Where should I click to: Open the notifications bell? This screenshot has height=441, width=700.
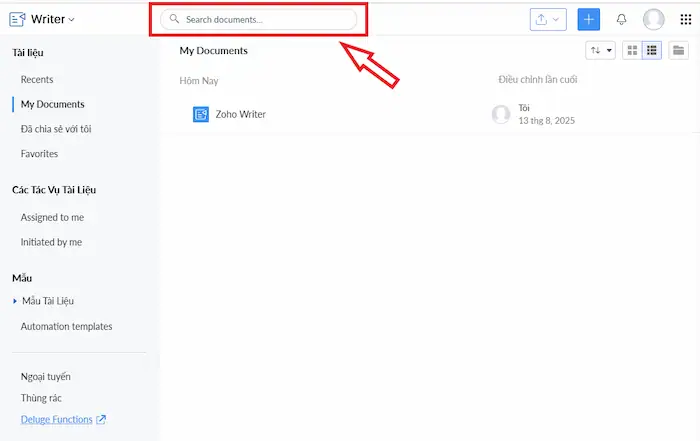click(622, 19)
